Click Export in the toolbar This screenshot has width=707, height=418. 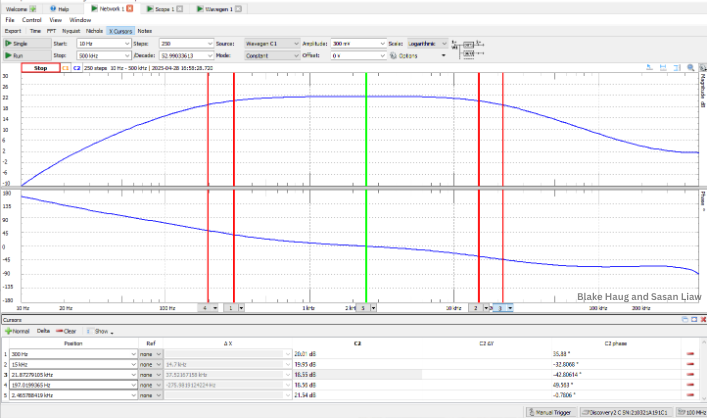[13, 31]
